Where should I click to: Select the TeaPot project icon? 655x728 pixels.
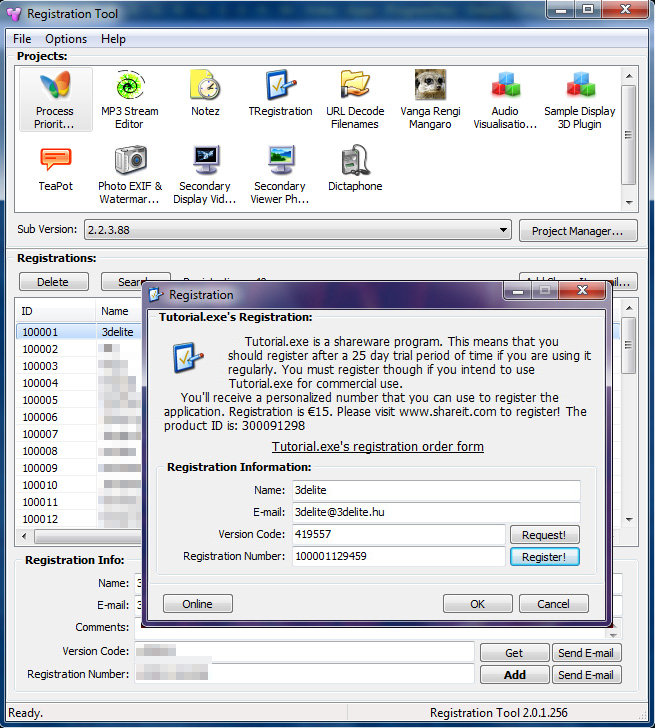(x=55, y=168)
